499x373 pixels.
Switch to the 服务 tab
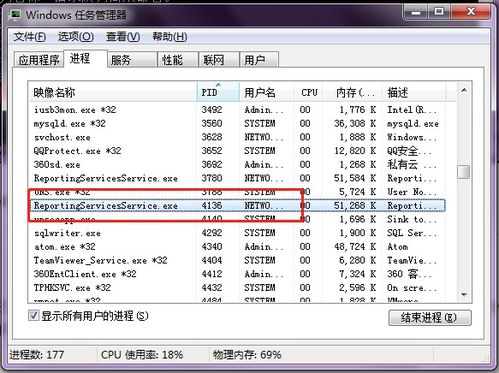[132, 60]
